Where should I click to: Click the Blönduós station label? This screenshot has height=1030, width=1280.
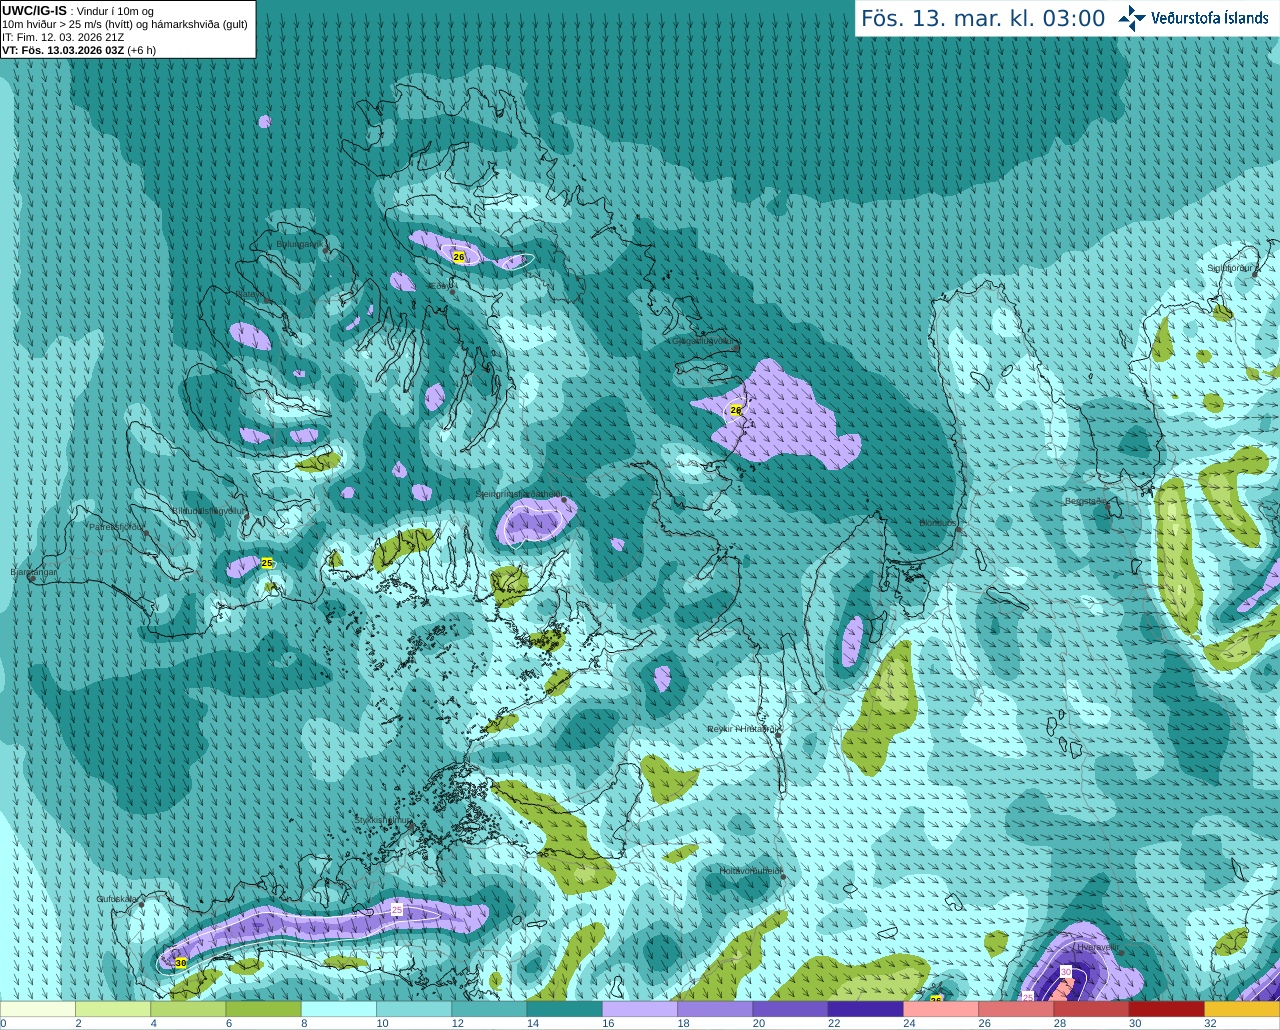937,523
